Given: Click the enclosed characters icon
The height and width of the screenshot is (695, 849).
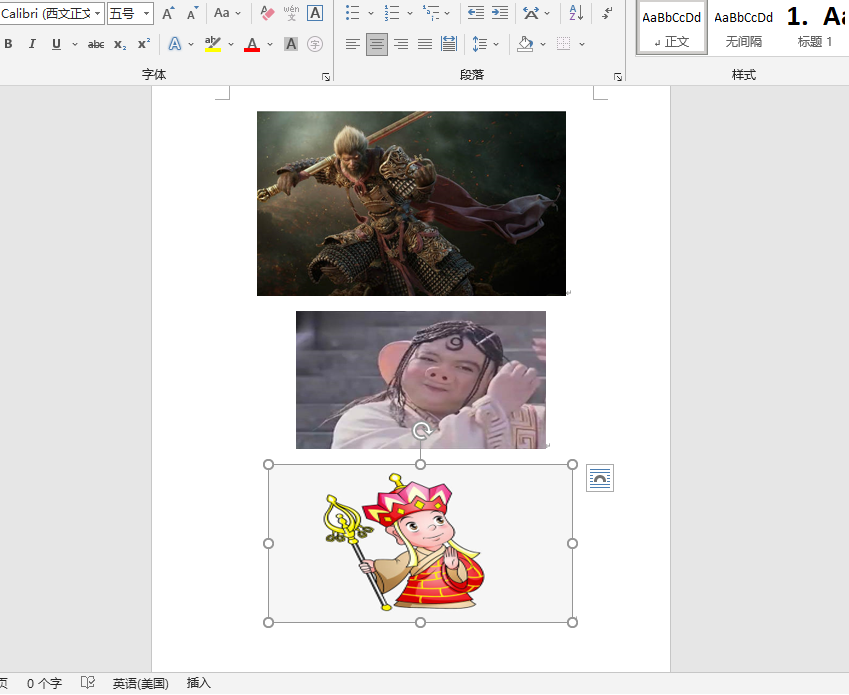Looking at the screenshot, I should (x=315, y=44).
